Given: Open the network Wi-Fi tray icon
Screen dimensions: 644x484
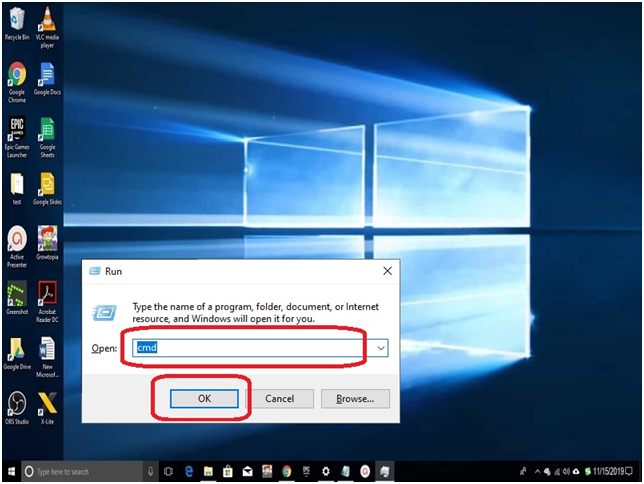Looking at the screenshot, I should (557, 471).
